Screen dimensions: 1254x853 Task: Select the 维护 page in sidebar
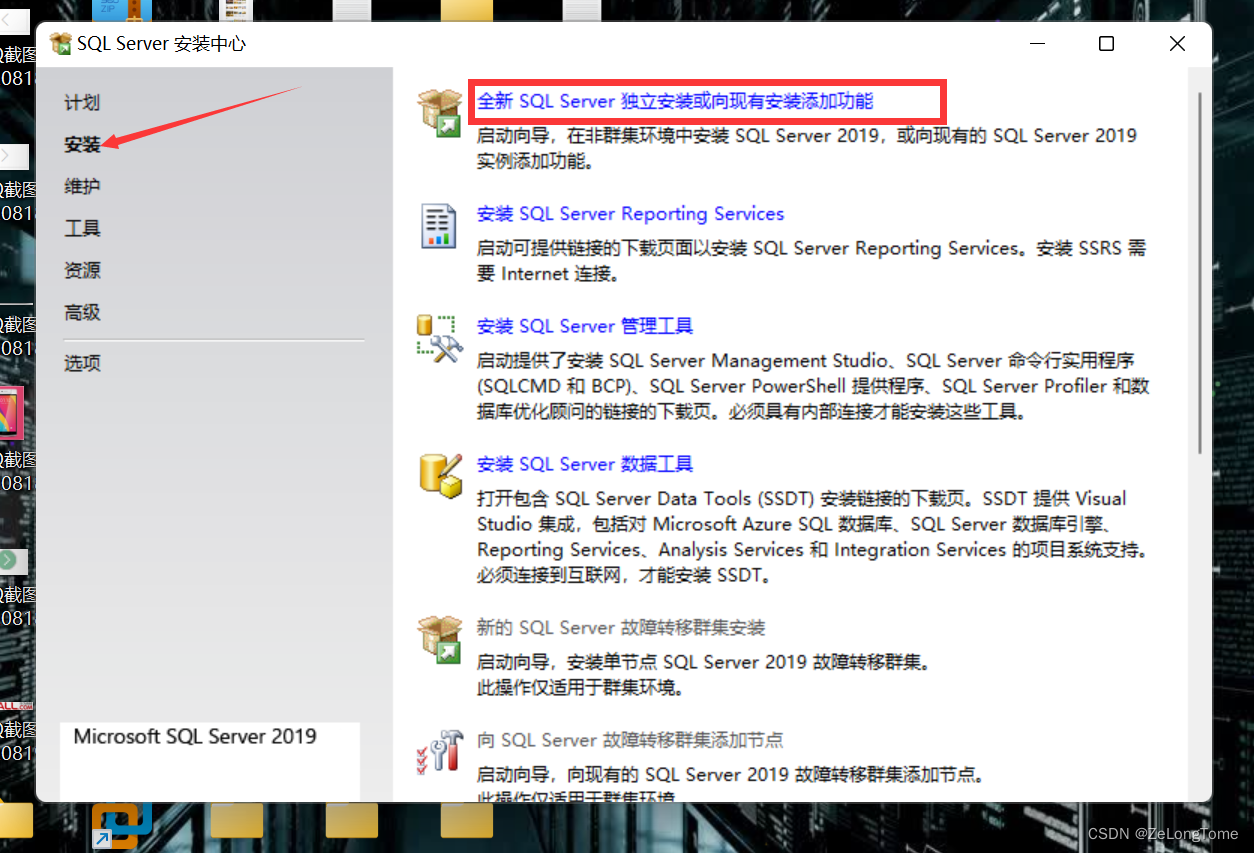tap(82, 187)
